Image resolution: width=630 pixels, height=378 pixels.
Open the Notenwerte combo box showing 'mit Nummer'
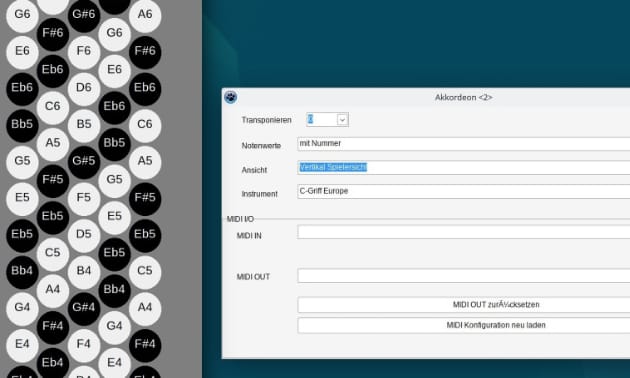464,144
